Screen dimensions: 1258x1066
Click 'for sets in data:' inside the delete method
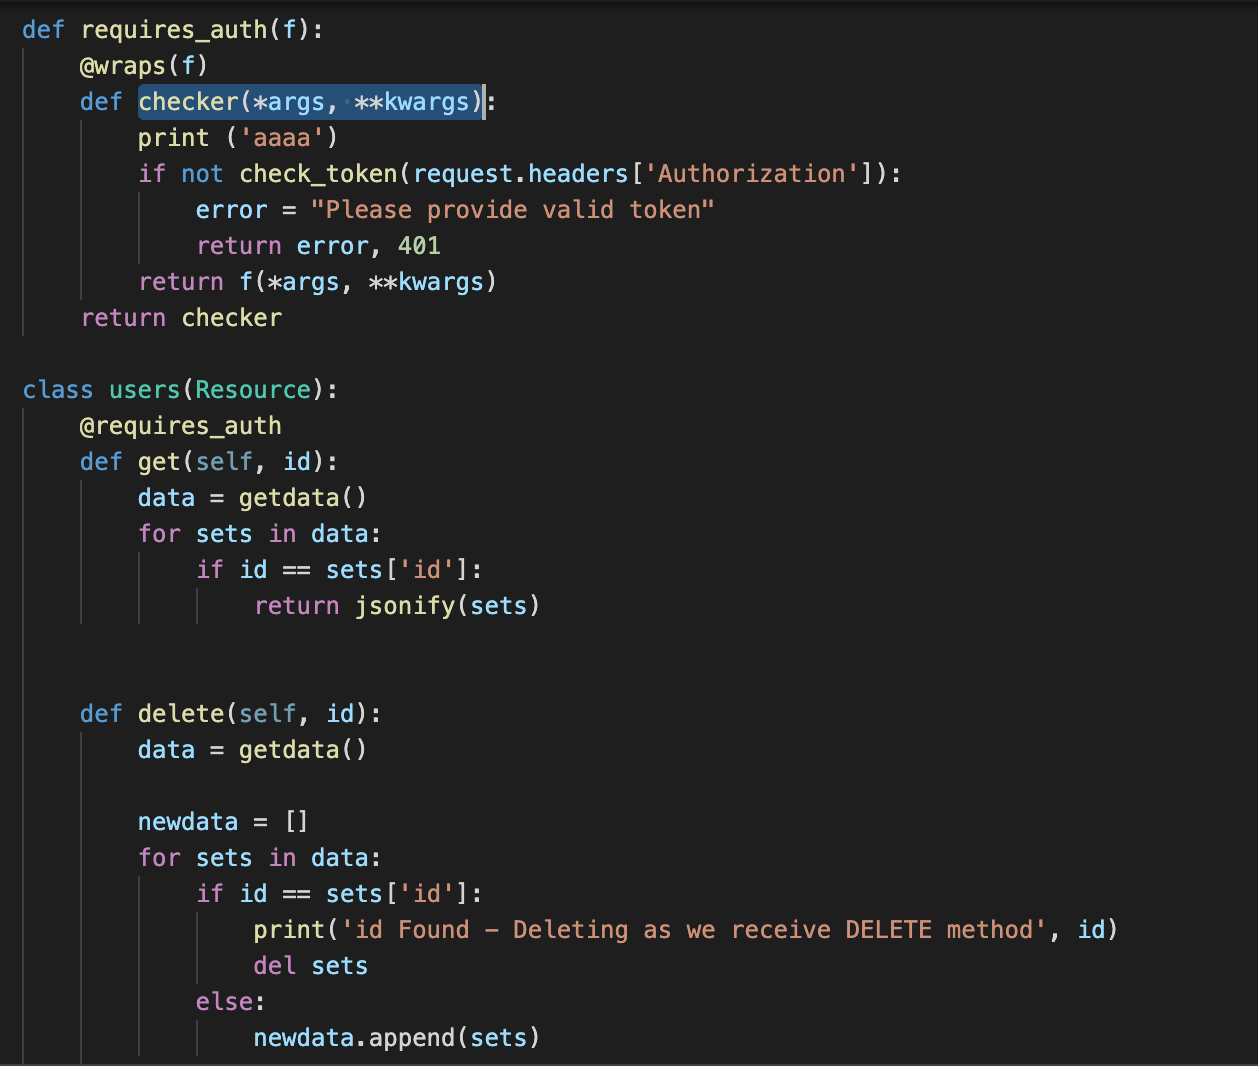[x=260, y=858]
